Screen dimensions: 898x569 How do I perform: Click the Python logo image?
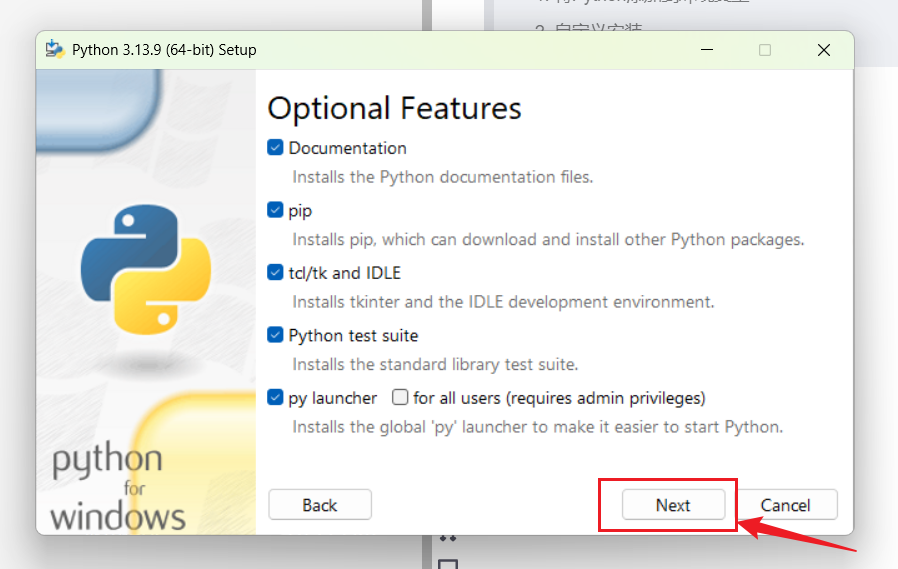146,270
